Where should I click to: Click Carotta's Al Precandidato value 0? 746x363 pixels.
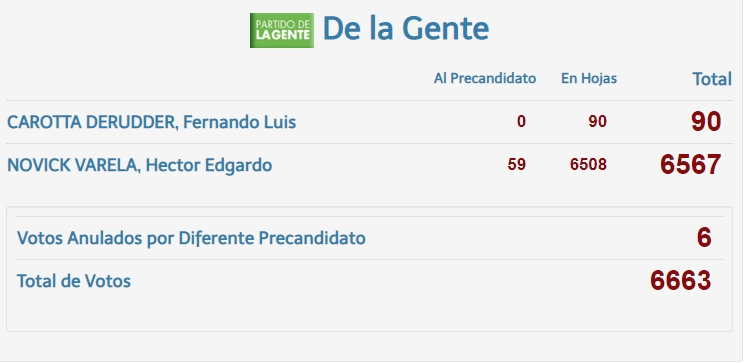tap(521, 122)
